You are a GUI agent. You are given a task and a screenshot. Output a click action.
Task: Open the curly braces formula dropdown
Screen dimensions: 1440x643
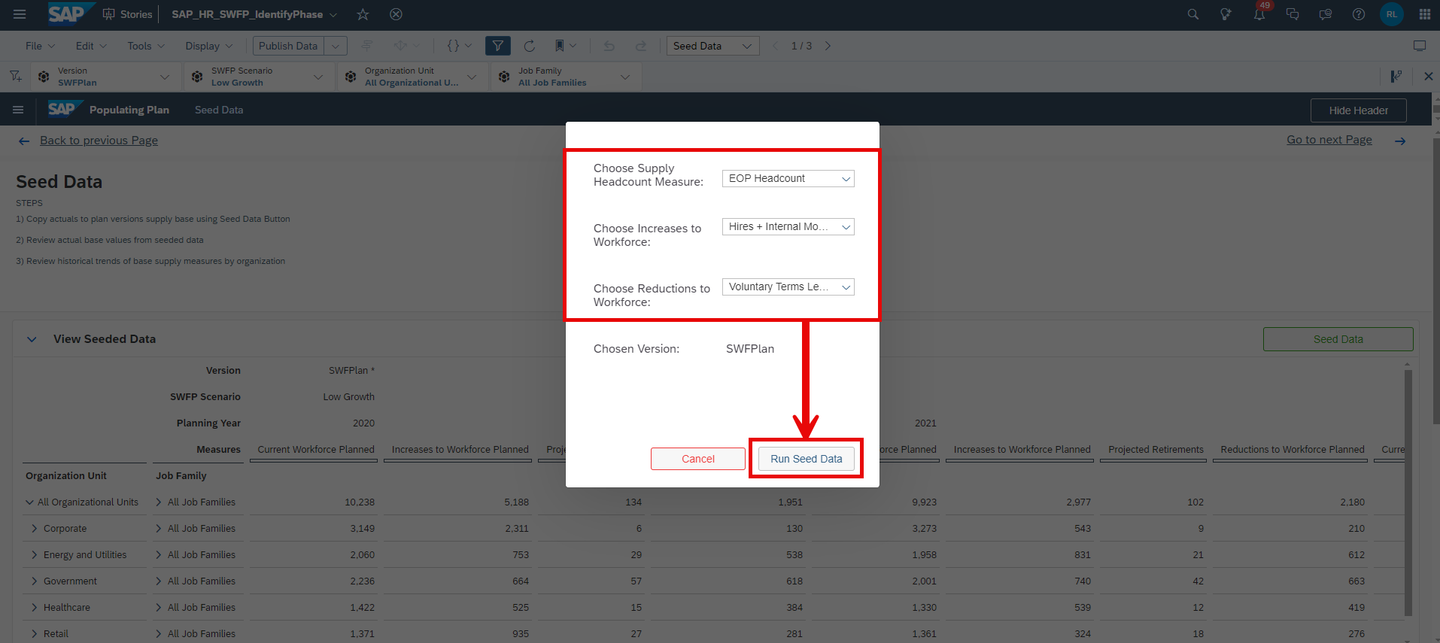458,46
